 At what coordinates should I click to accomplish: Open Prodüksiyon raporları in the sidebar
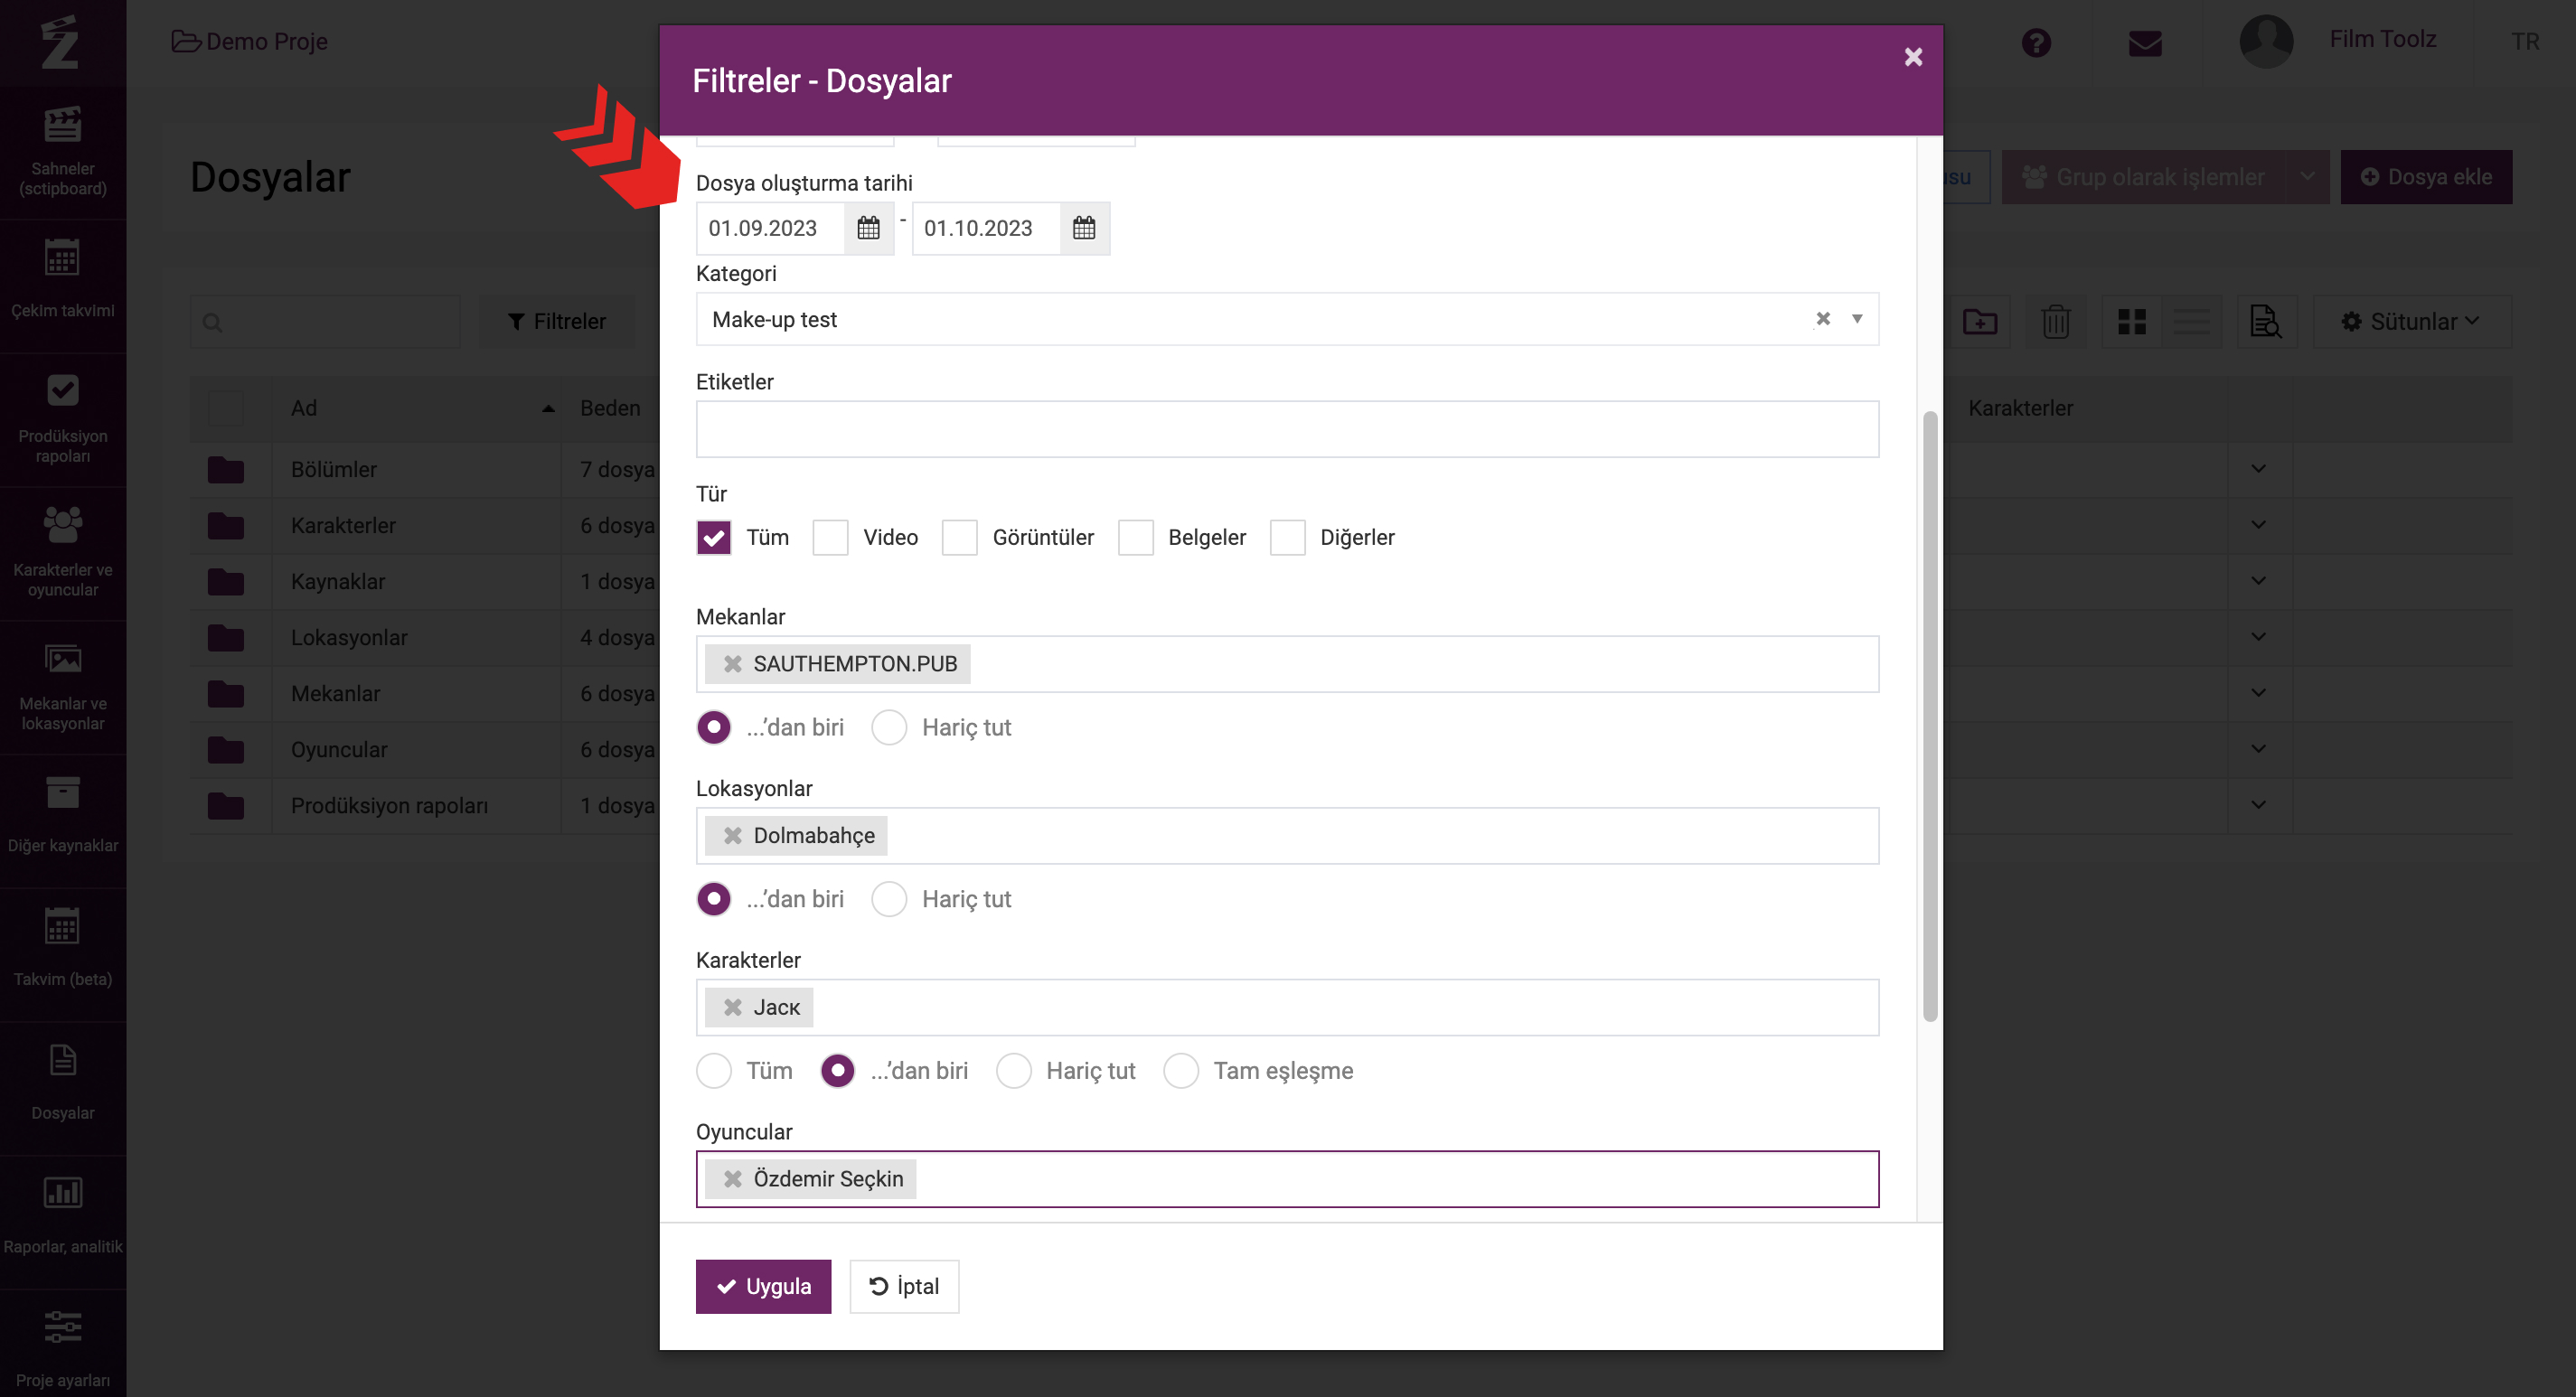point(63,419)
